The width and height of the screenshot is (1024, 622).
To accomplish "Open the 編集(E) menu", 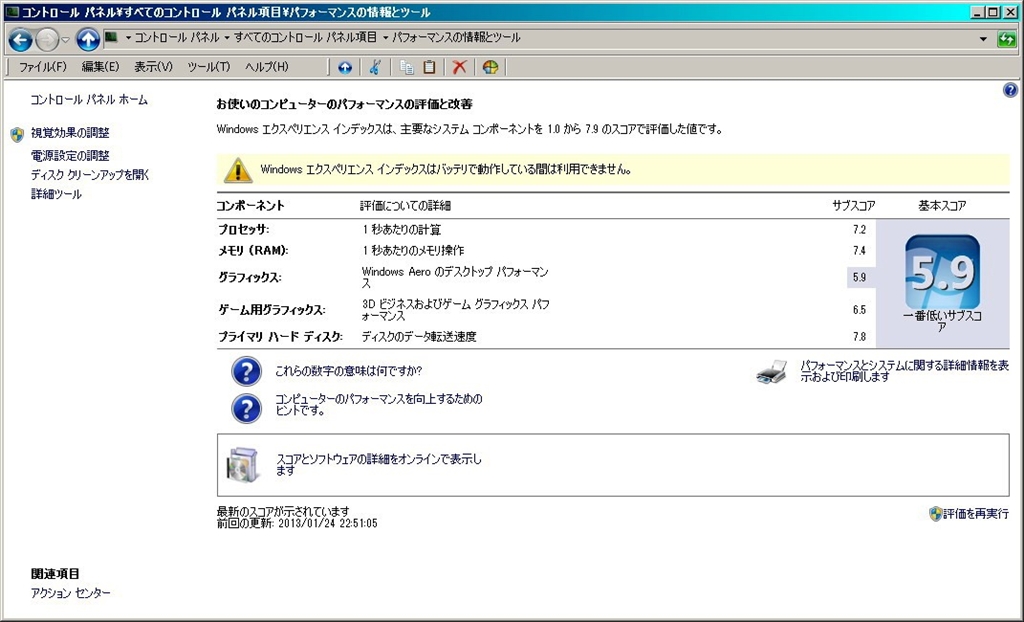I will coord(100,67).
